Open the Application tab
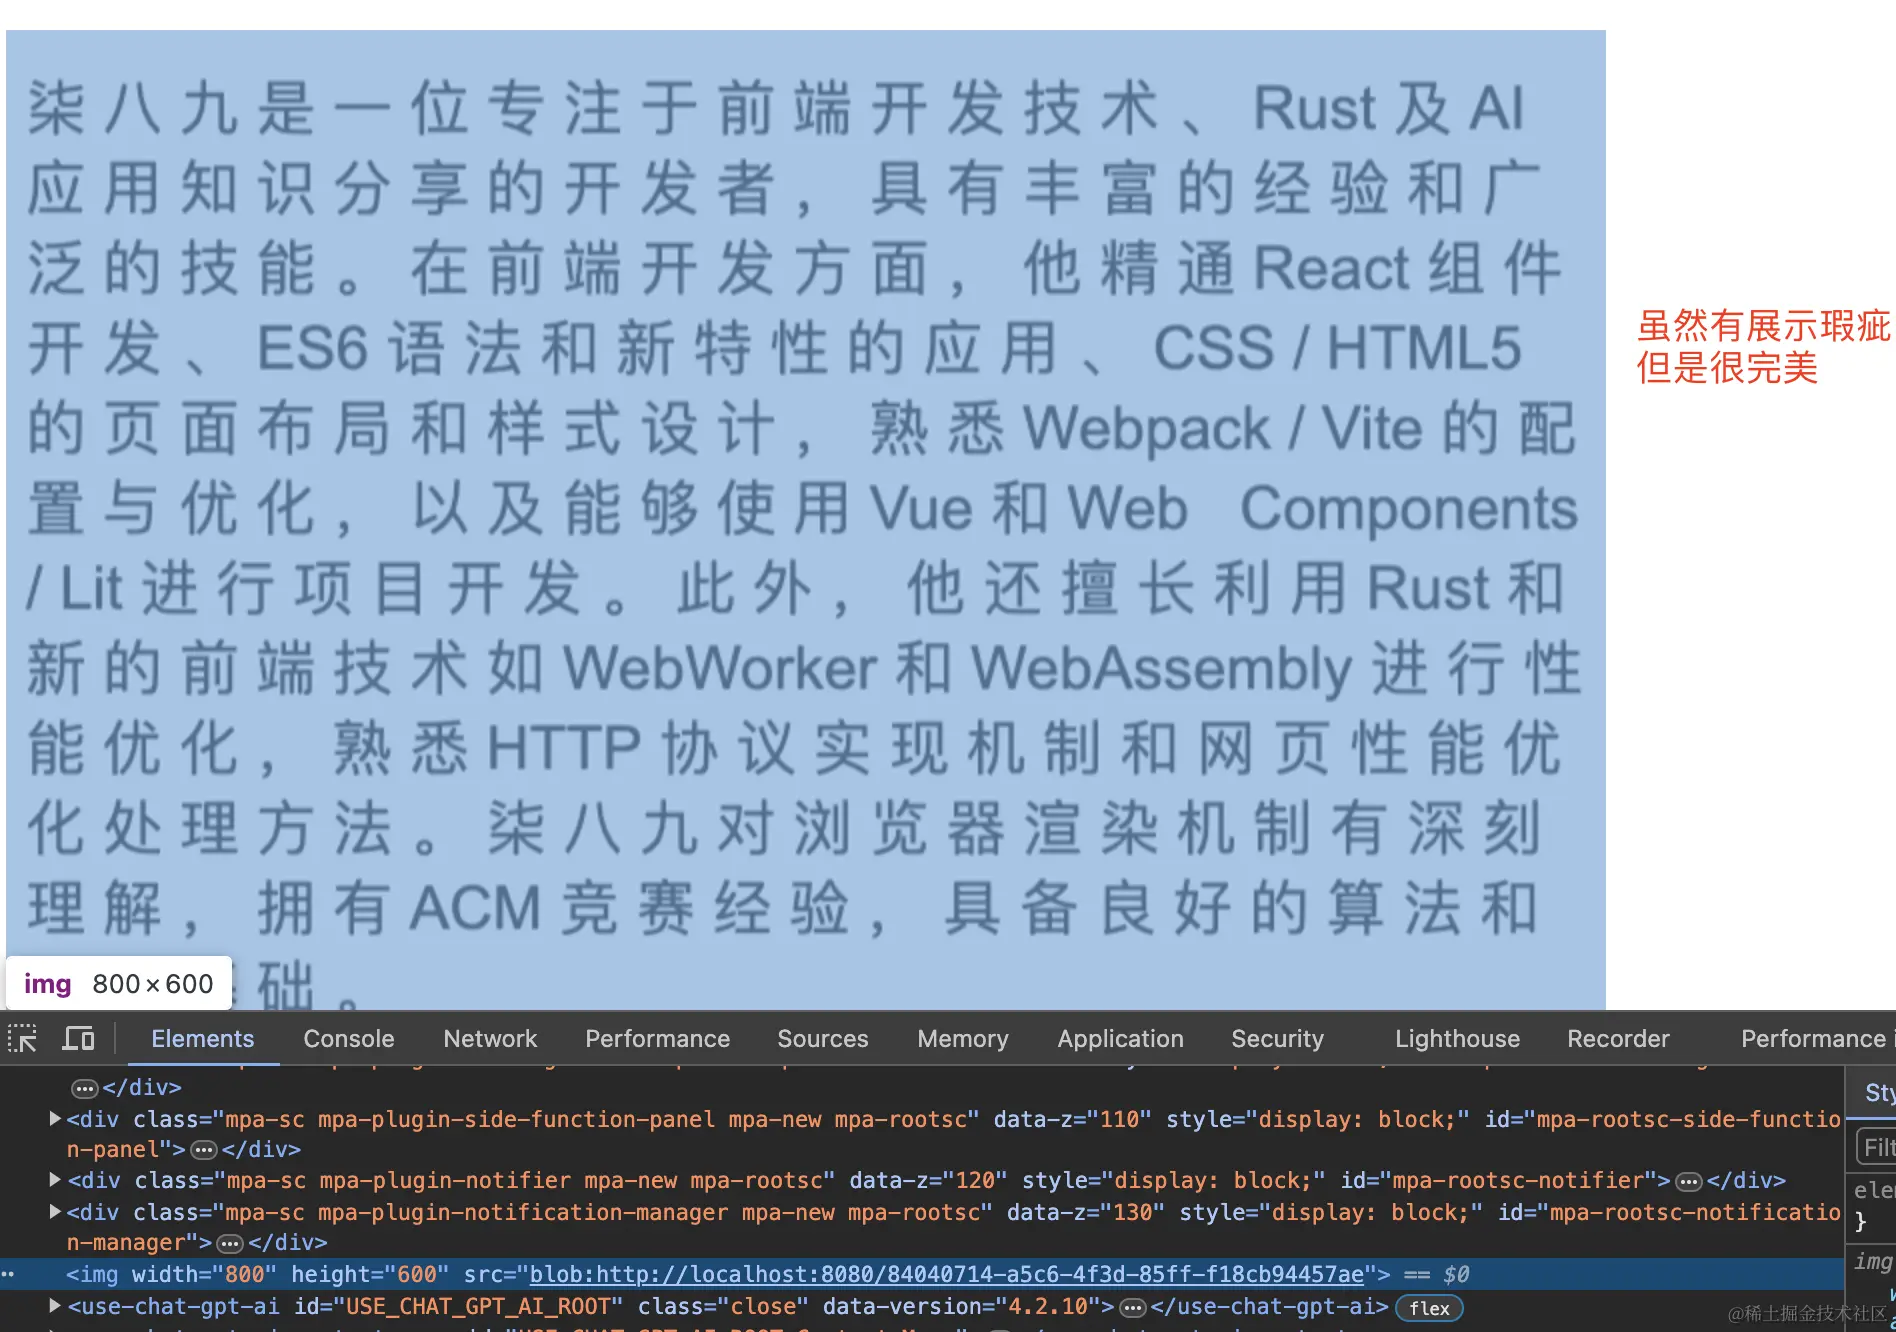The image size is (1896, 1332). pos(1121,1039)
